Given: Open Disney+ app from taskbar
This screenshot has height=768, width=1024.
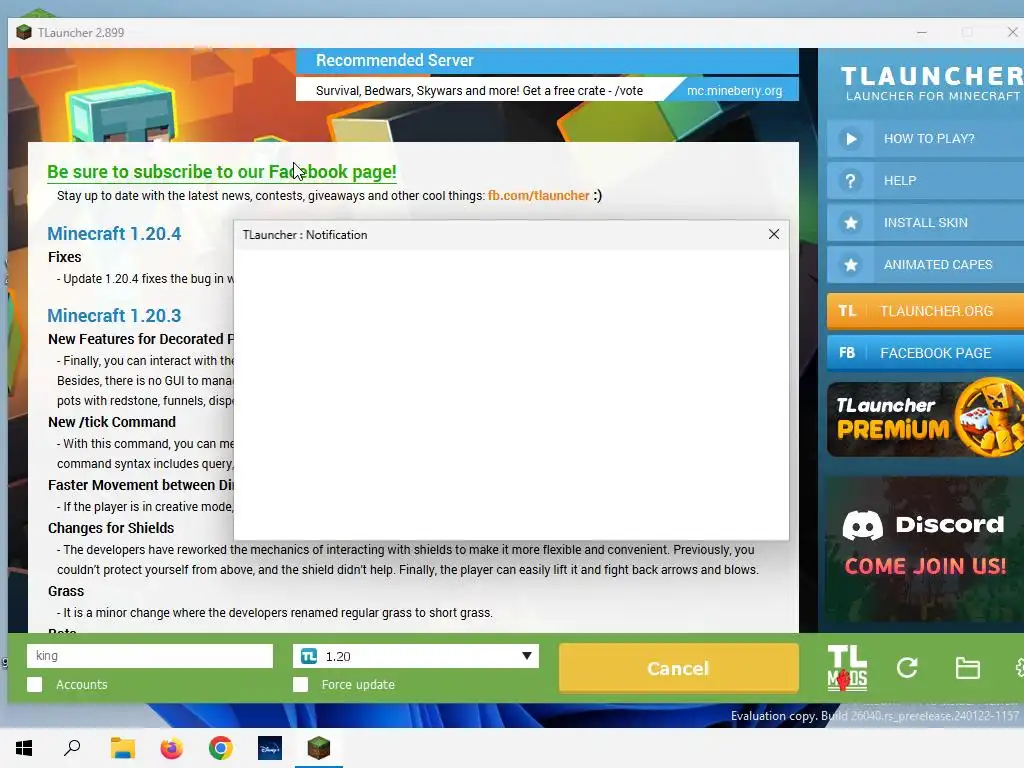Looking at the screenshot, I should (x=270, y=748).
